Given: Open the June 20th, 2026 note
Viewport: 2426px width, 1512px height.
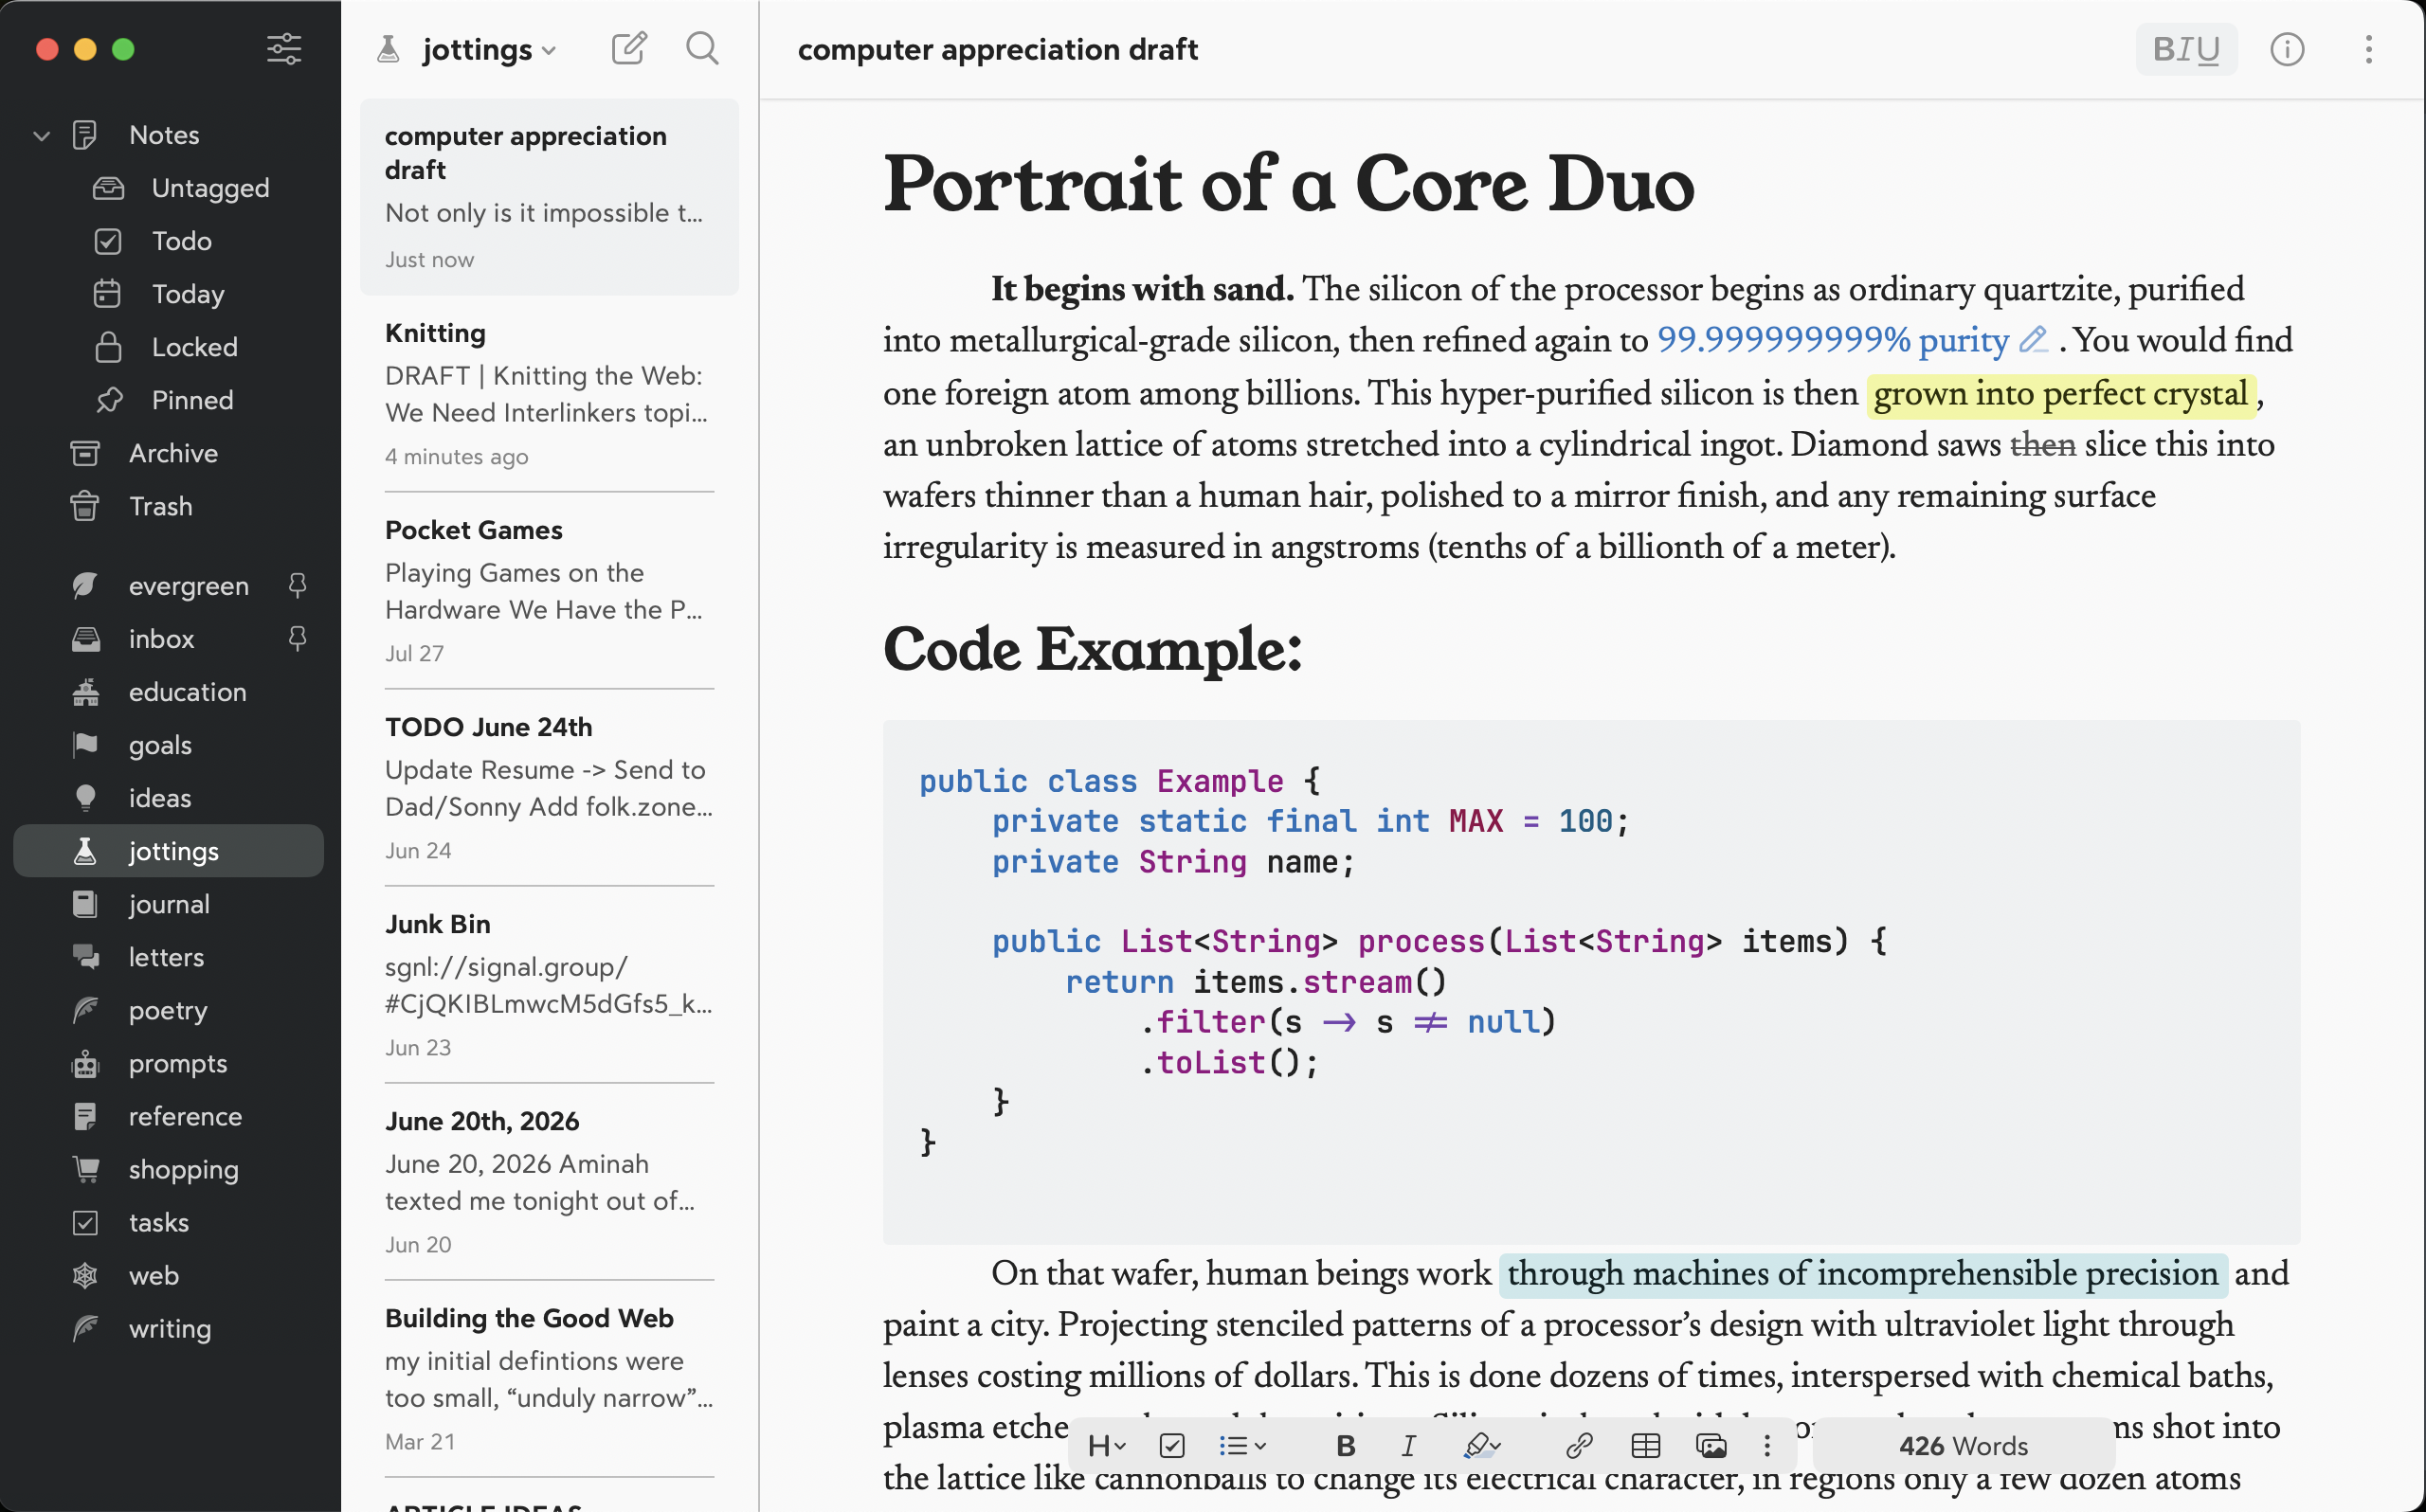Looking at the screenshot, I should 549,1182.
